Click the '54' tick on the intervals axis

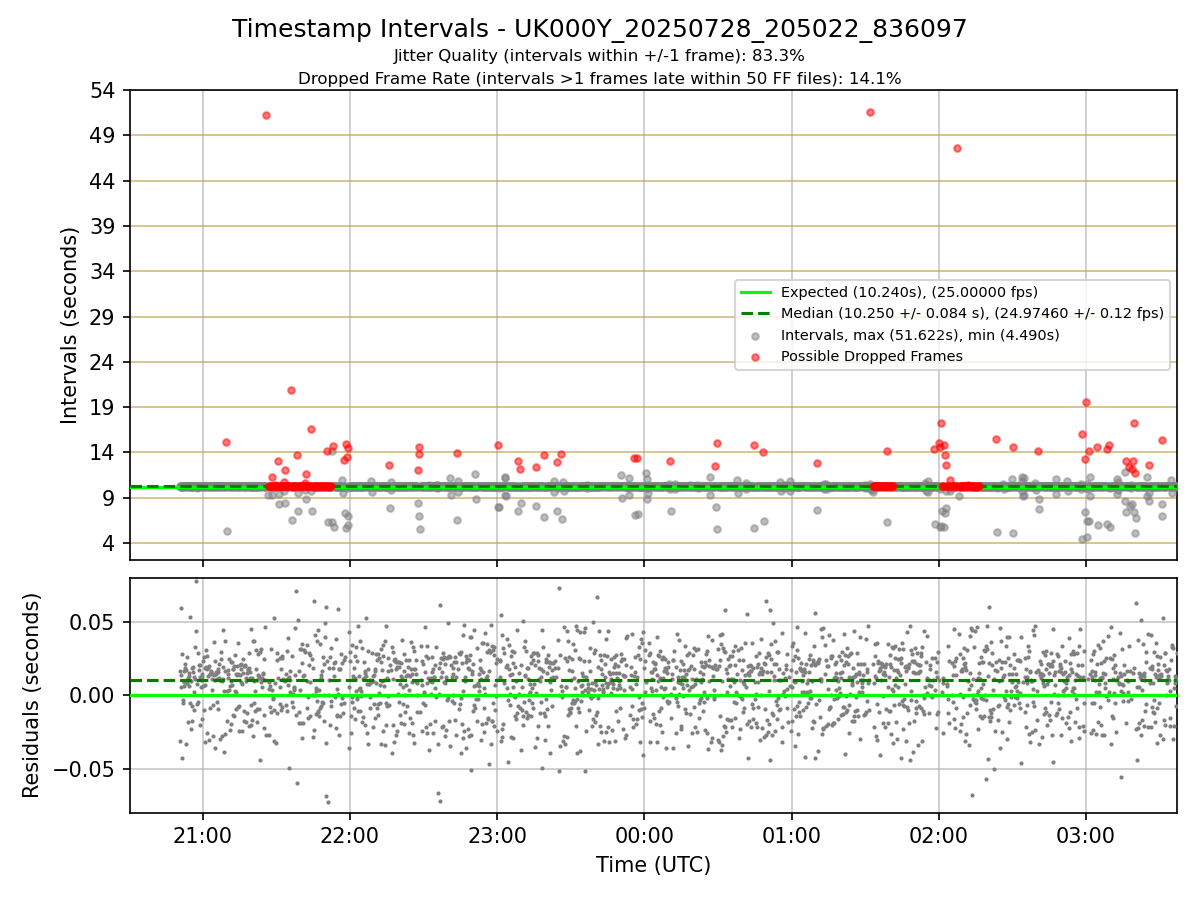coord(104,90)
